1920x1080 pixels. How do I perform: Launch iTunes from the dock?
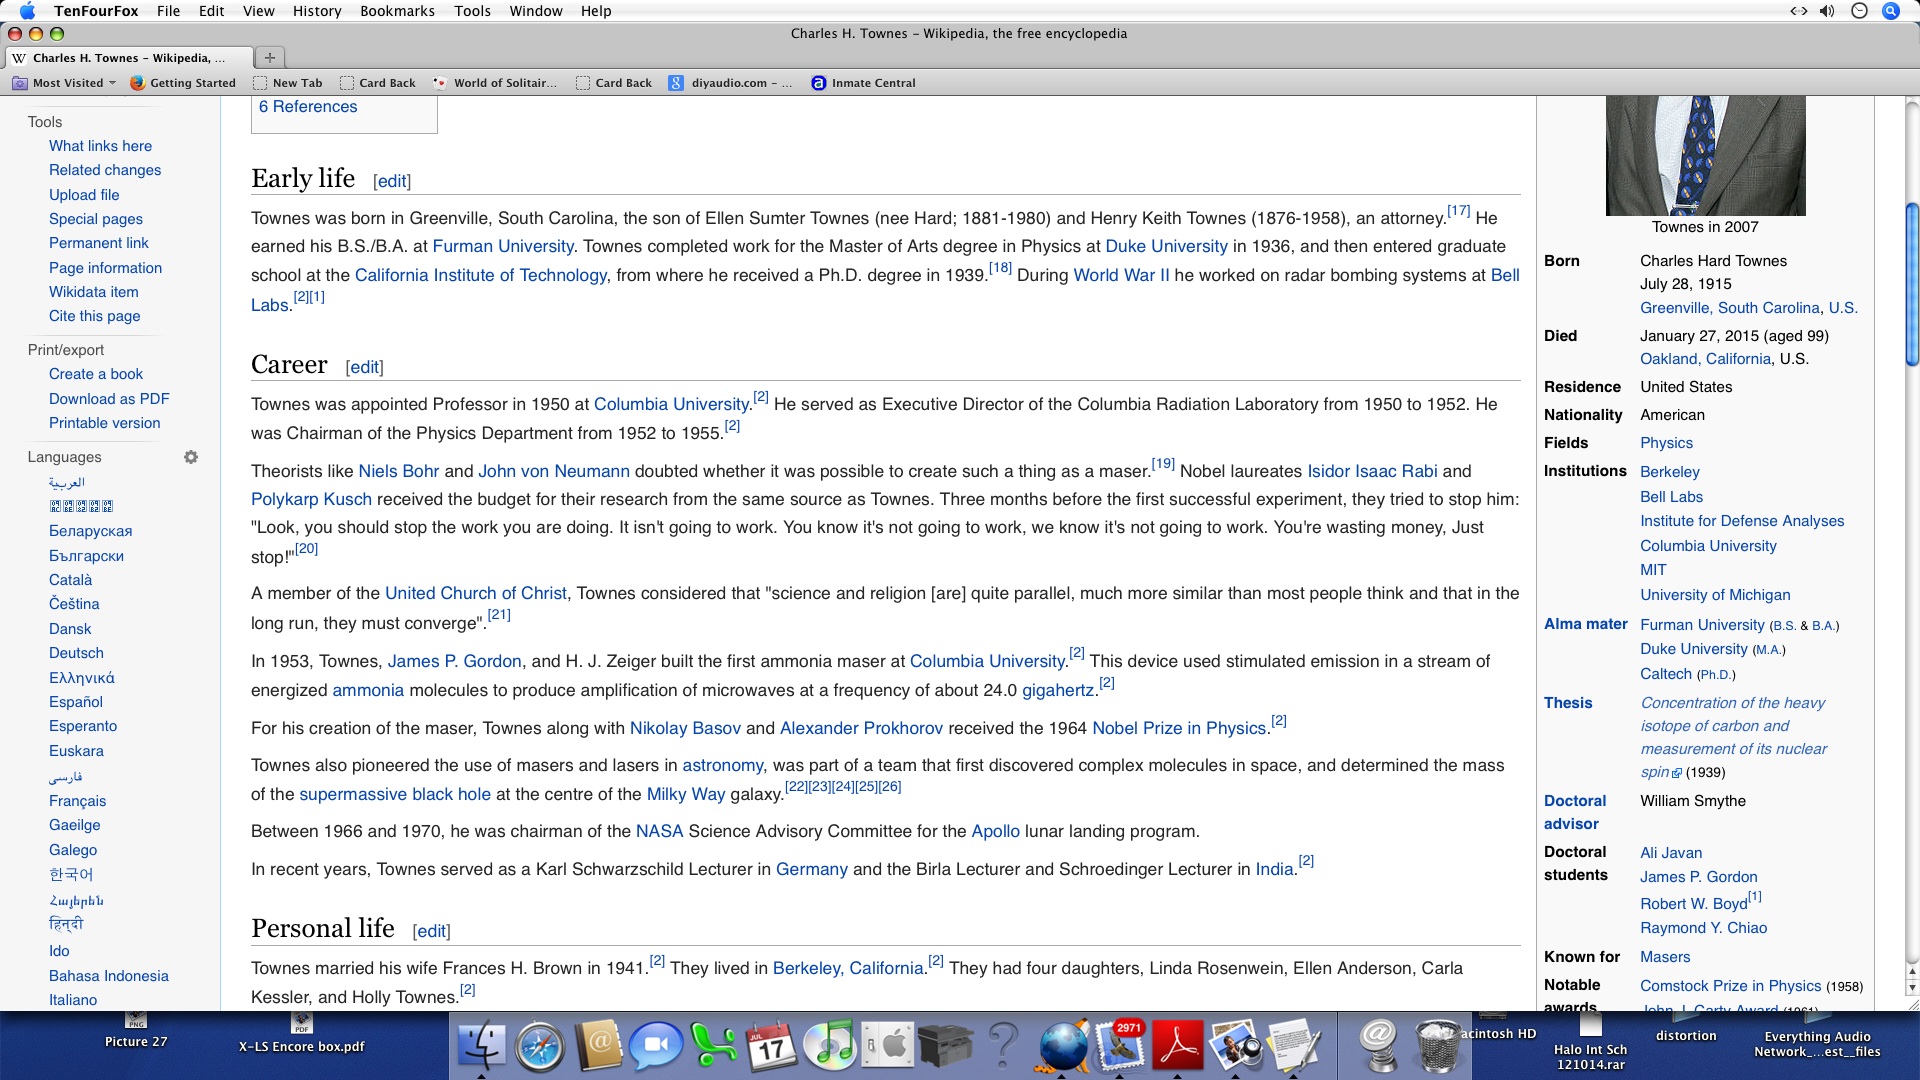(830, 1046)
